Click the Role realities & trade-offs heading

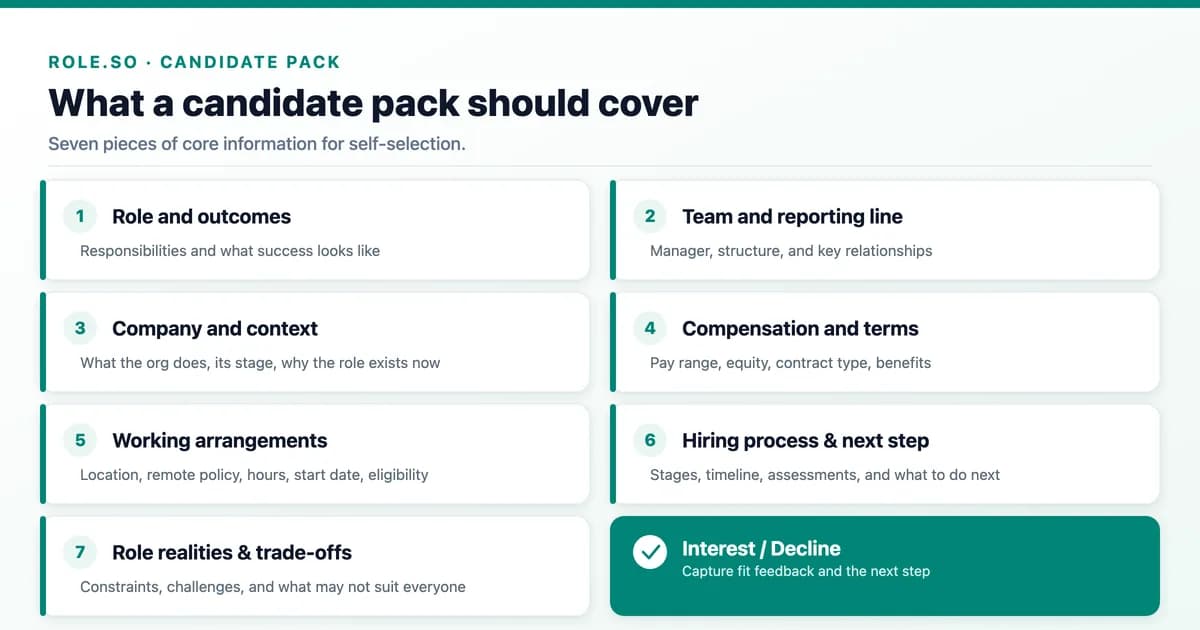pyautogui.click(x=232, y=552)
